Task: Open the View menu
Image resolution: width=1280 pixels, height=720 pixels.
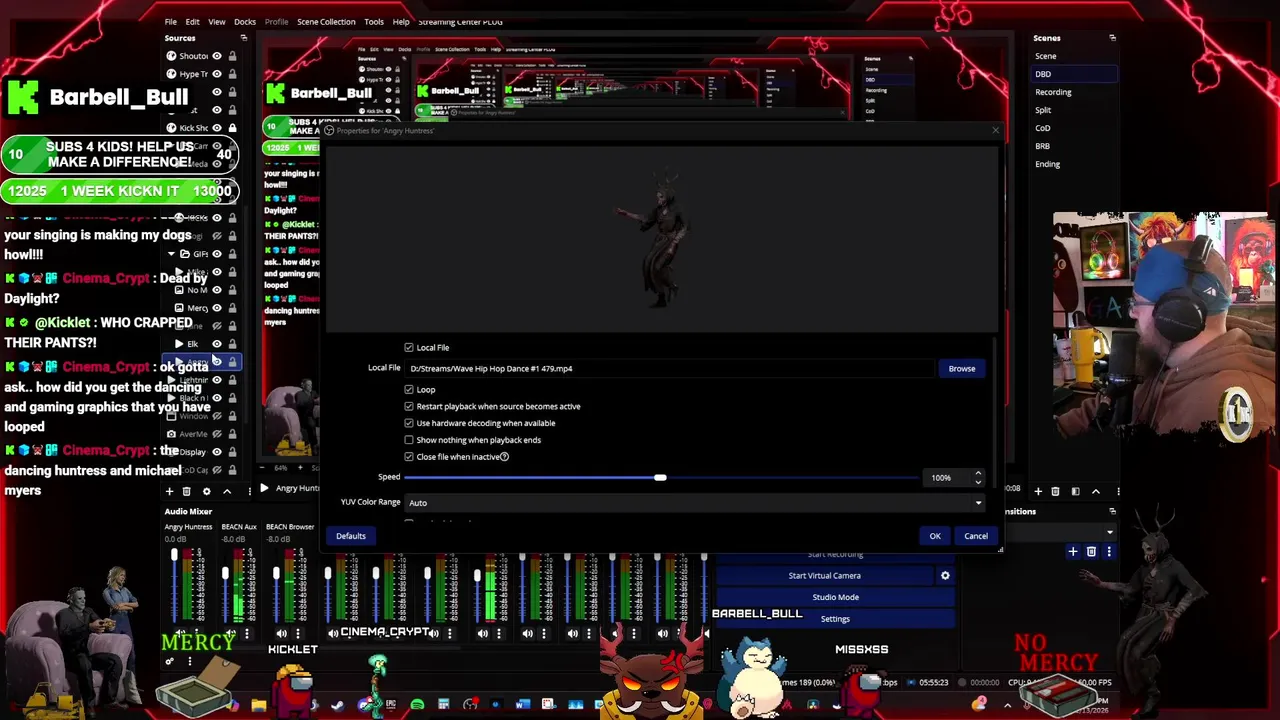Action: pyautogui.click(x=216, y=22)
